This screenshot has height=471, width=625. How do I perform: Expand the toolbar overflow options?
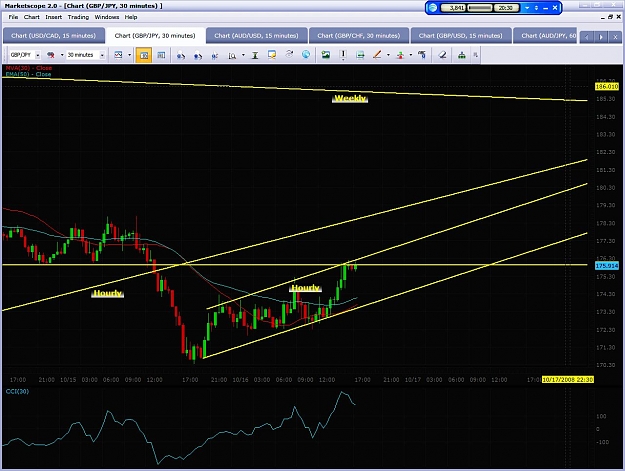click(475, 55)
